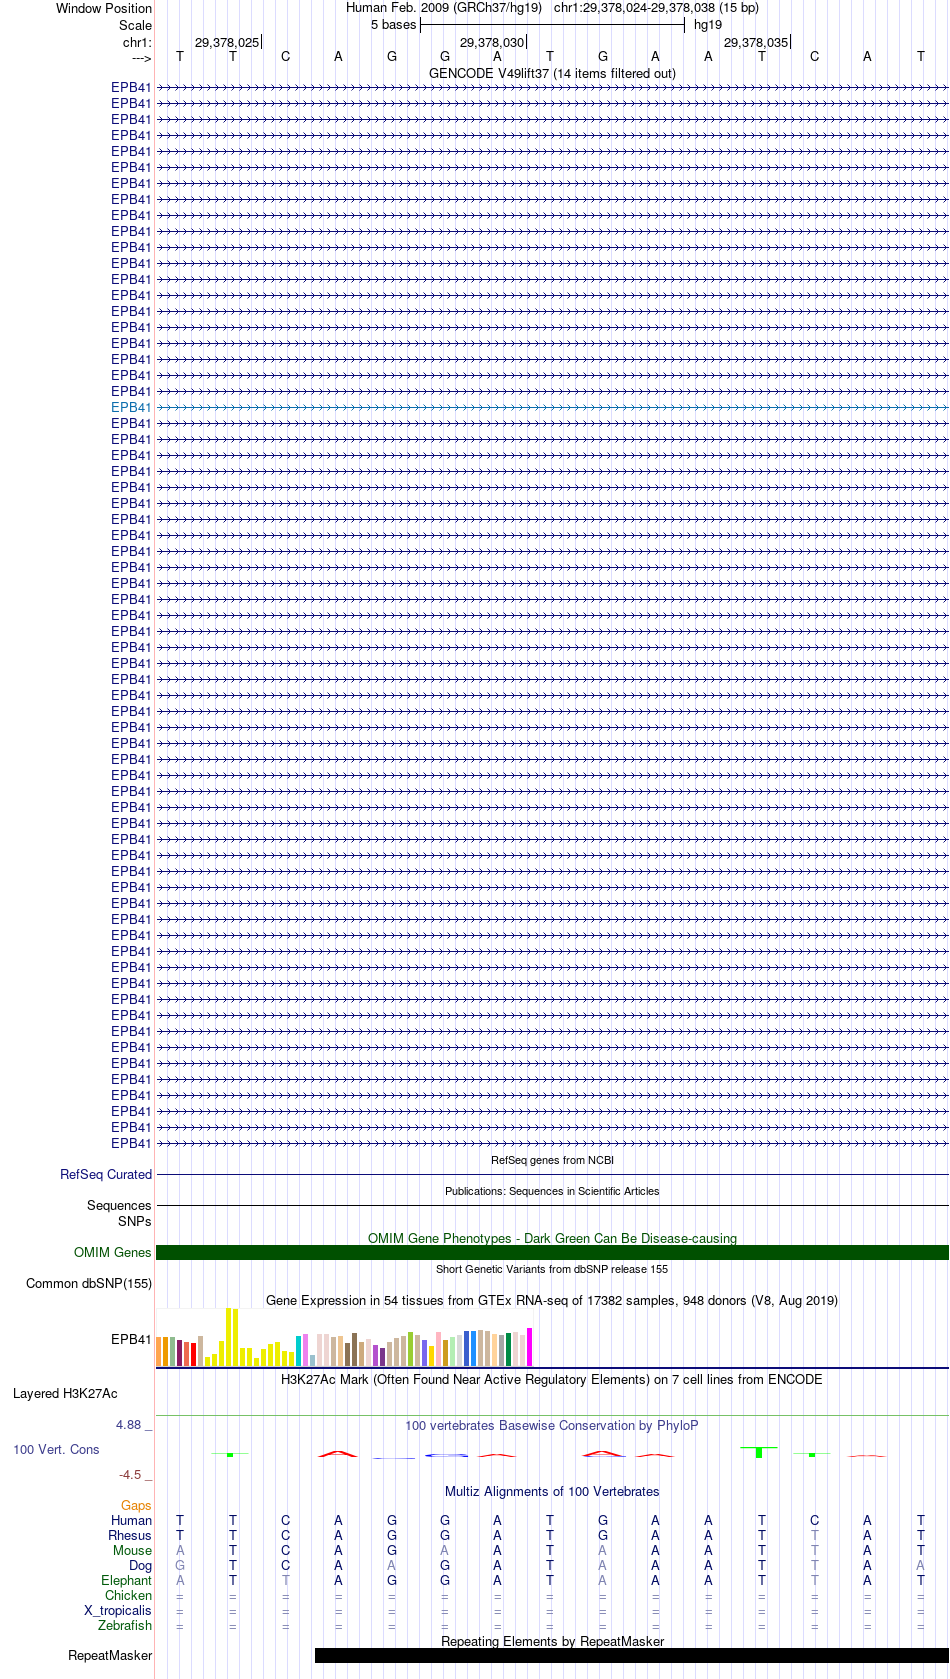Screen dimensions: 950x1679
Task: Open the Layered H3K27Ac track label
Action: [65, 1393]
